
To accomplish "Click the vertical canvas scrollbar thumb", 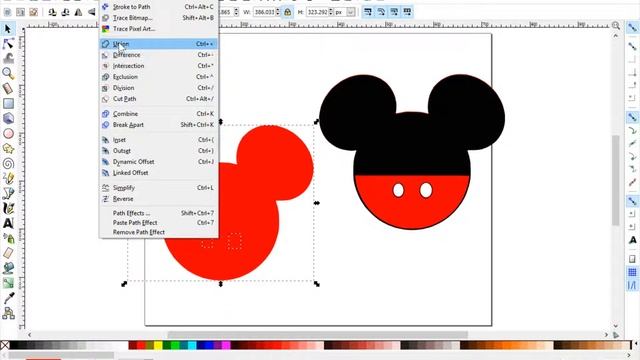I will coord(616,180).
